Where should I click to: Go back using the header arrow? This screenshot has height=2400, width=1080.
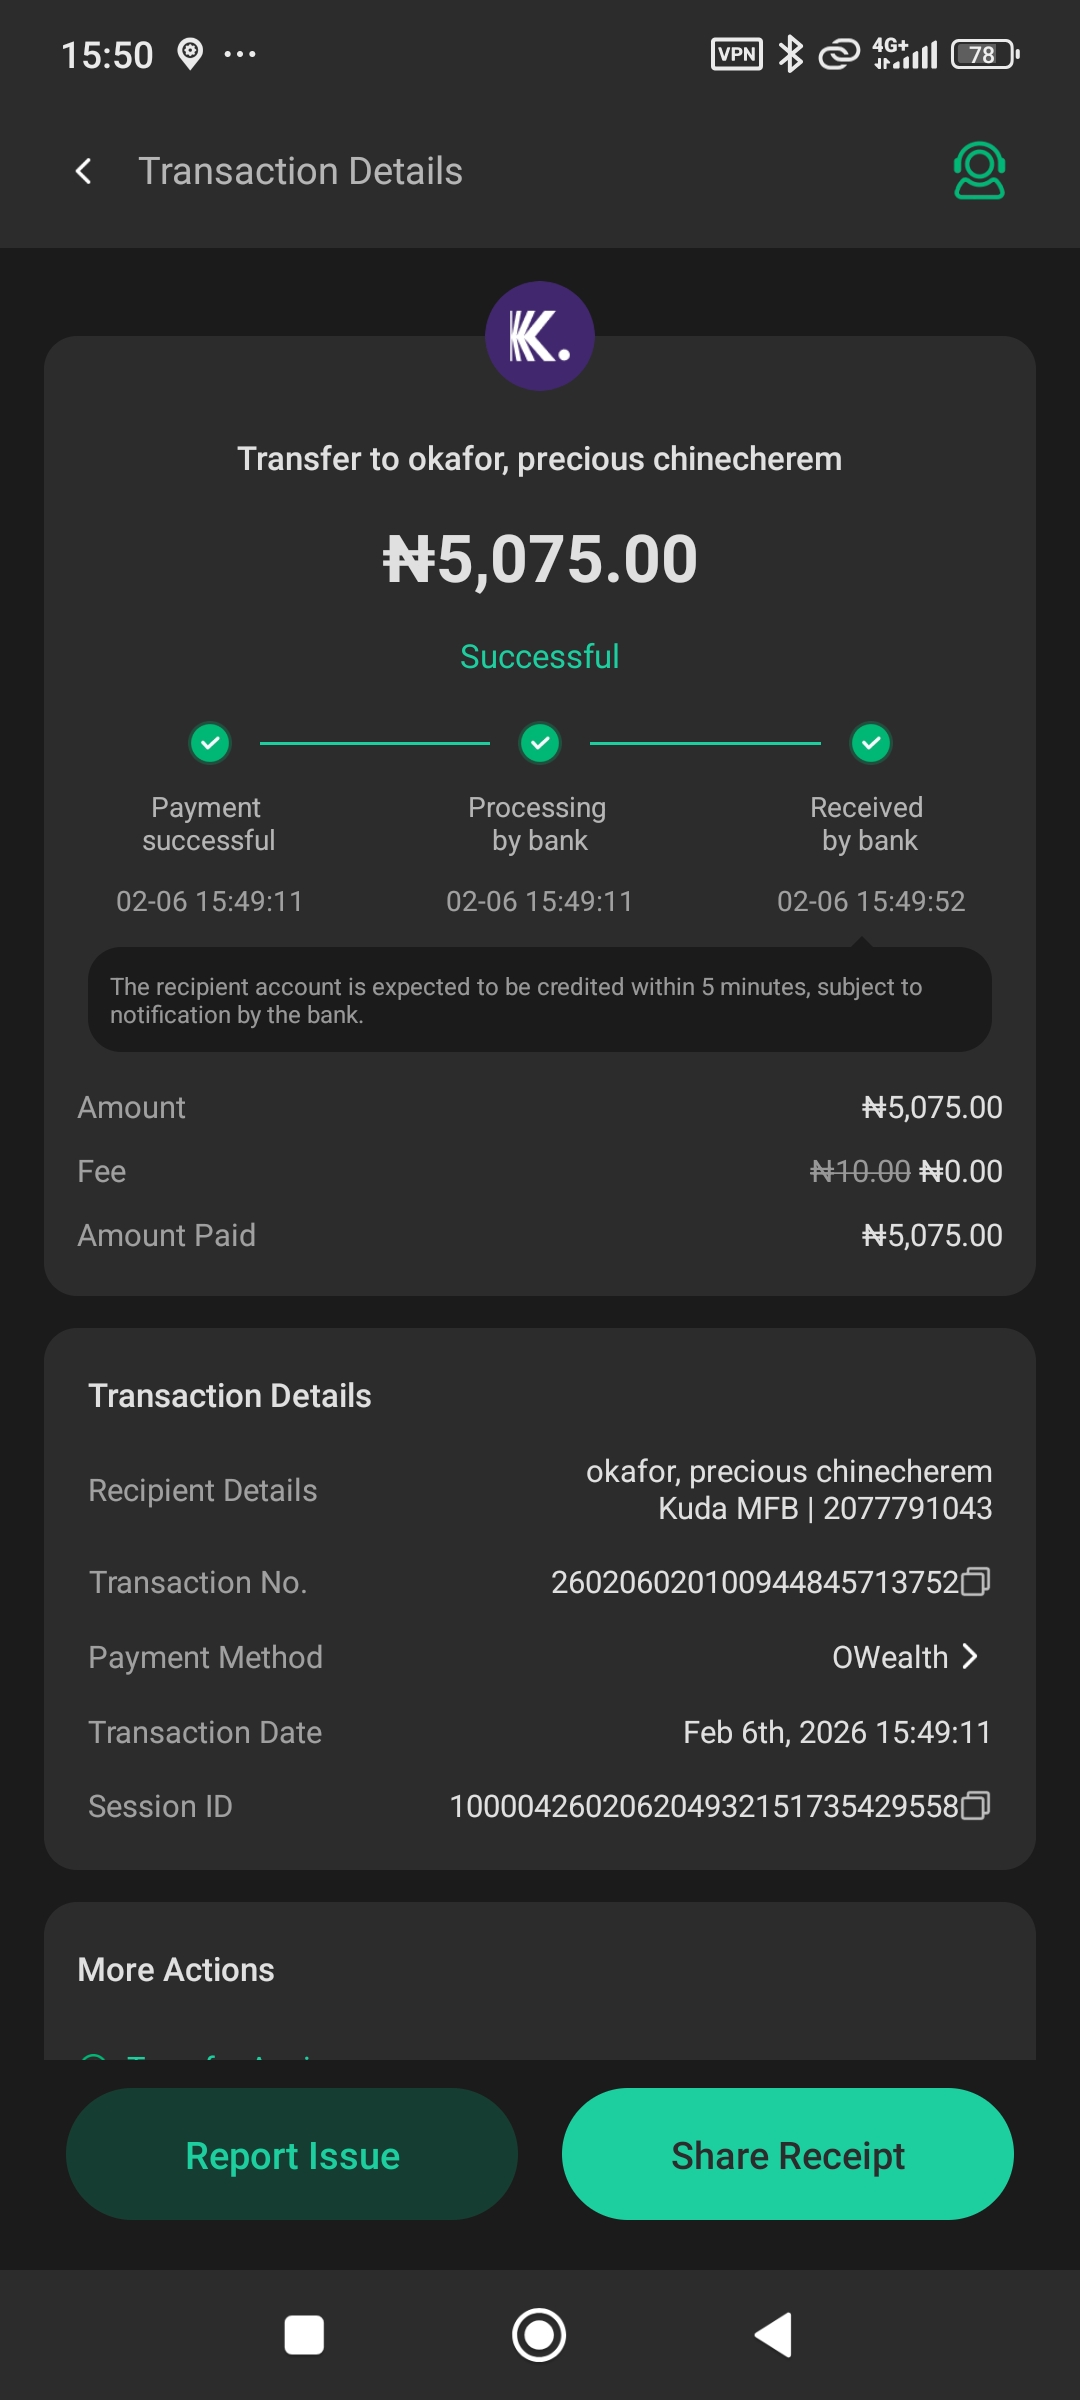tap(84, 171)
